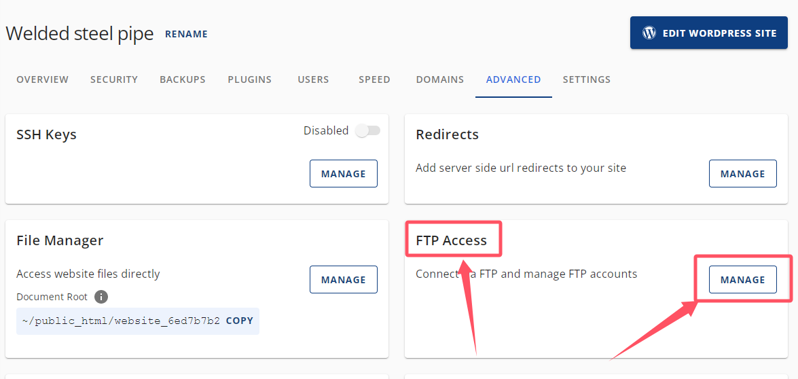Open the Overview tab
Screen dimensions: 798x379
(42, 79)
